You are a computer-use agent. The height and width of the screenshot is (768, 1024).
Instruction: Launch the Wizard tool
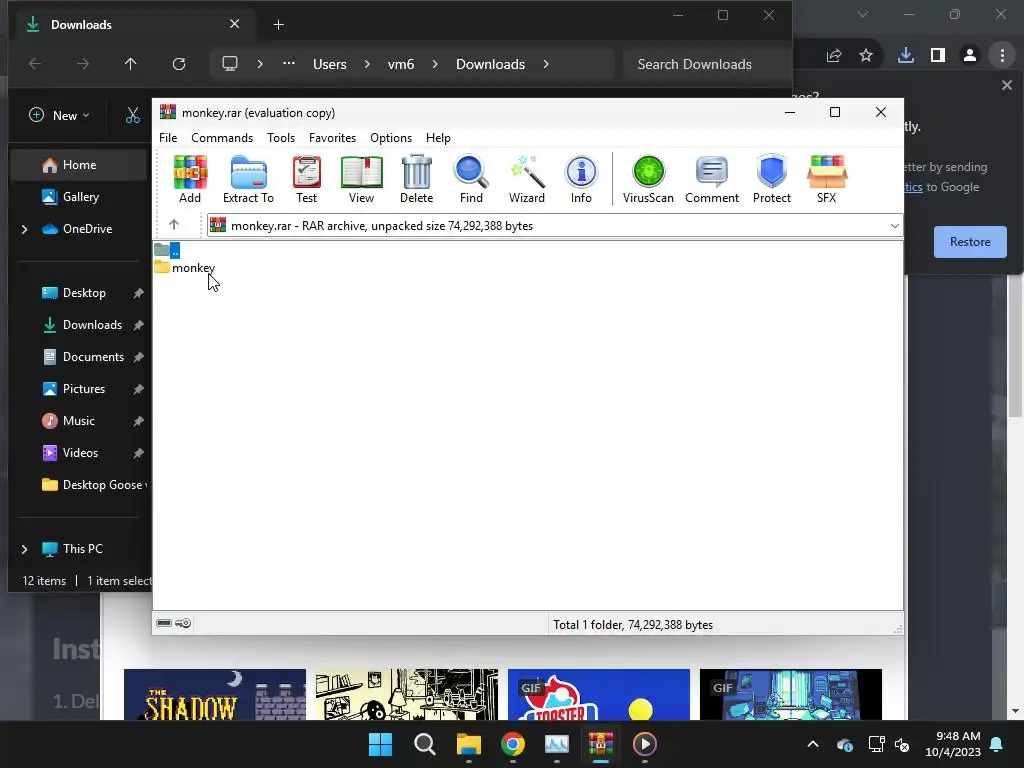click(526, 180)
